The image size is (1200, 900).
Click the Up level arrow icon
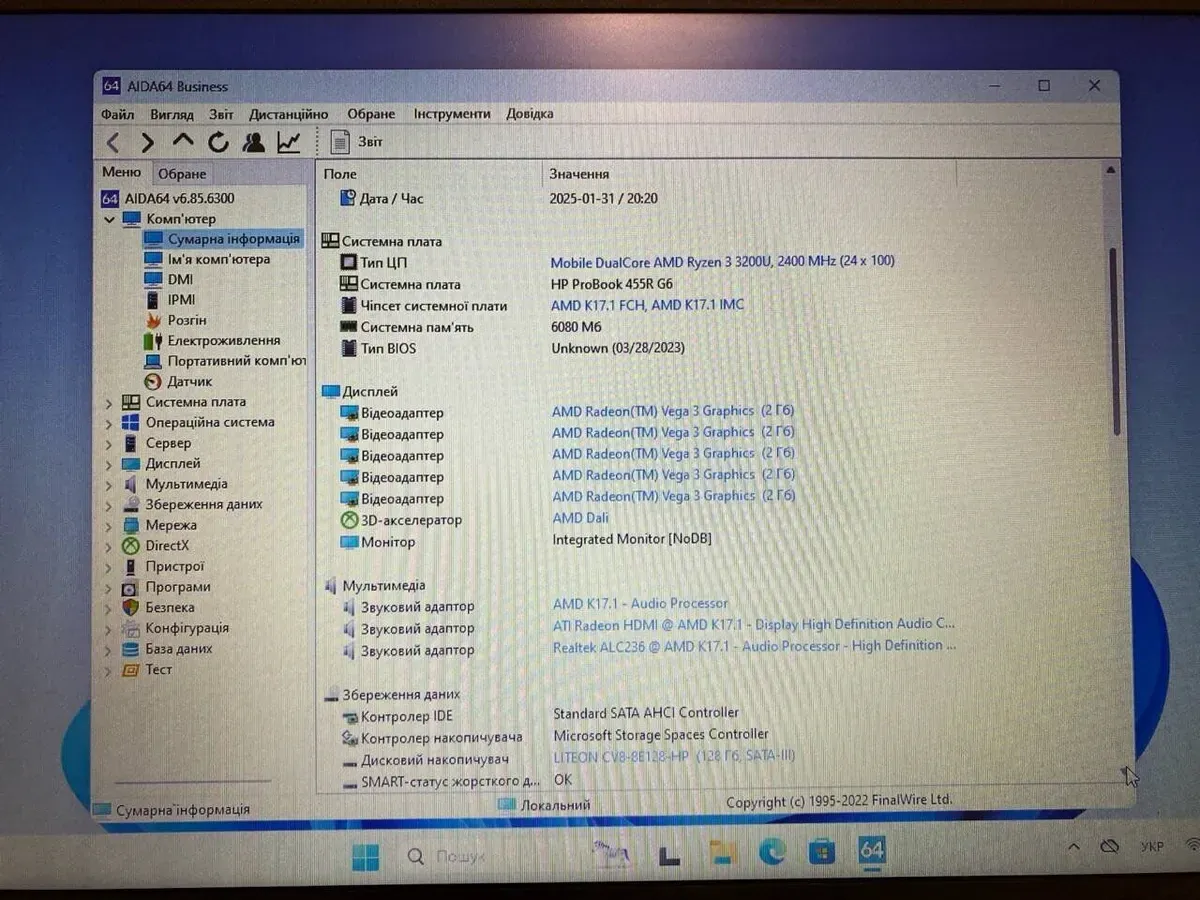pyautogui.click(x=182, y=142)
